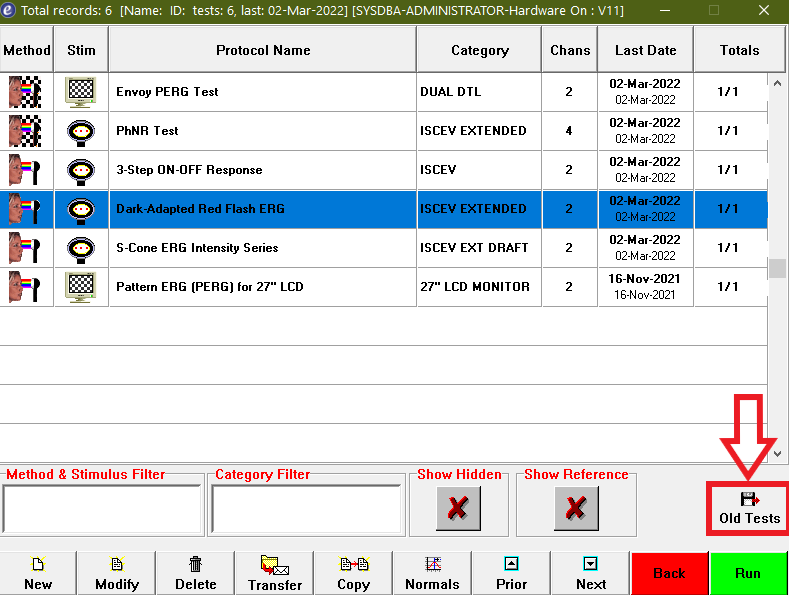
Task: Click the Totals column header
Action: (739, 50)
